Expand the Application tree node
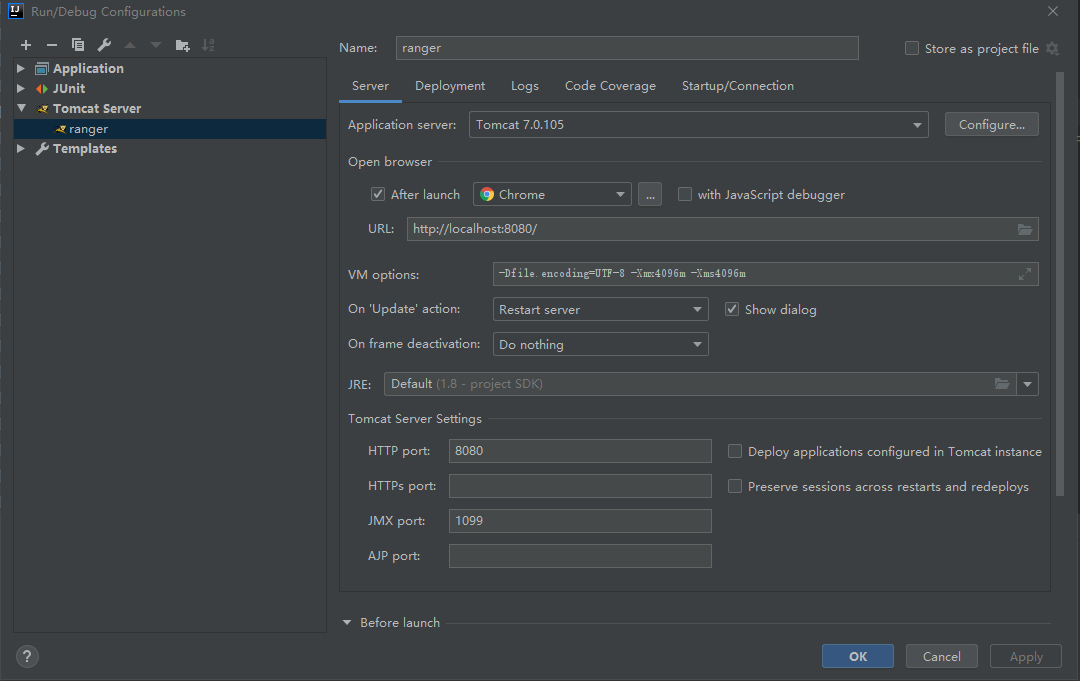 tap(21, 68)
